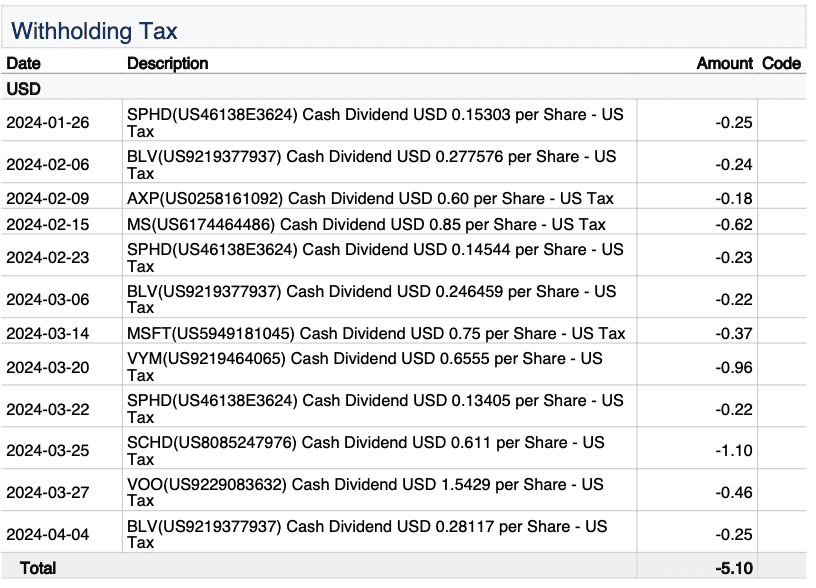Click the Code column header
Image resolution: width=816 pixels, height=588 pixels.
[x=781, y=63]
